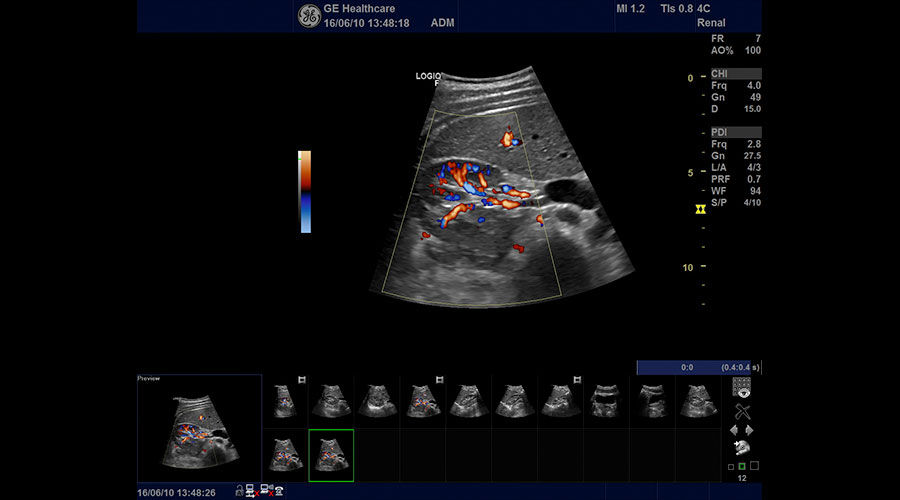
Task: Click the main renal Doppler image
Action: (502, 189)
